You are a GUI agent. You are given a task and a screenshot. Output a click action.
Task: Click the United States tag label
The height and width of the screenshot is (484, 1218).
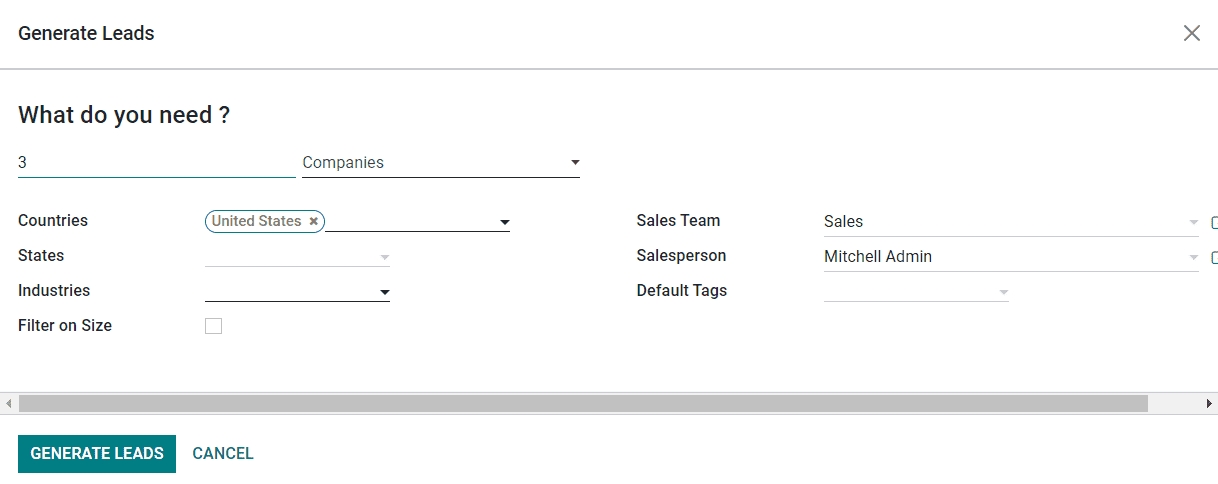click(256, 221)
